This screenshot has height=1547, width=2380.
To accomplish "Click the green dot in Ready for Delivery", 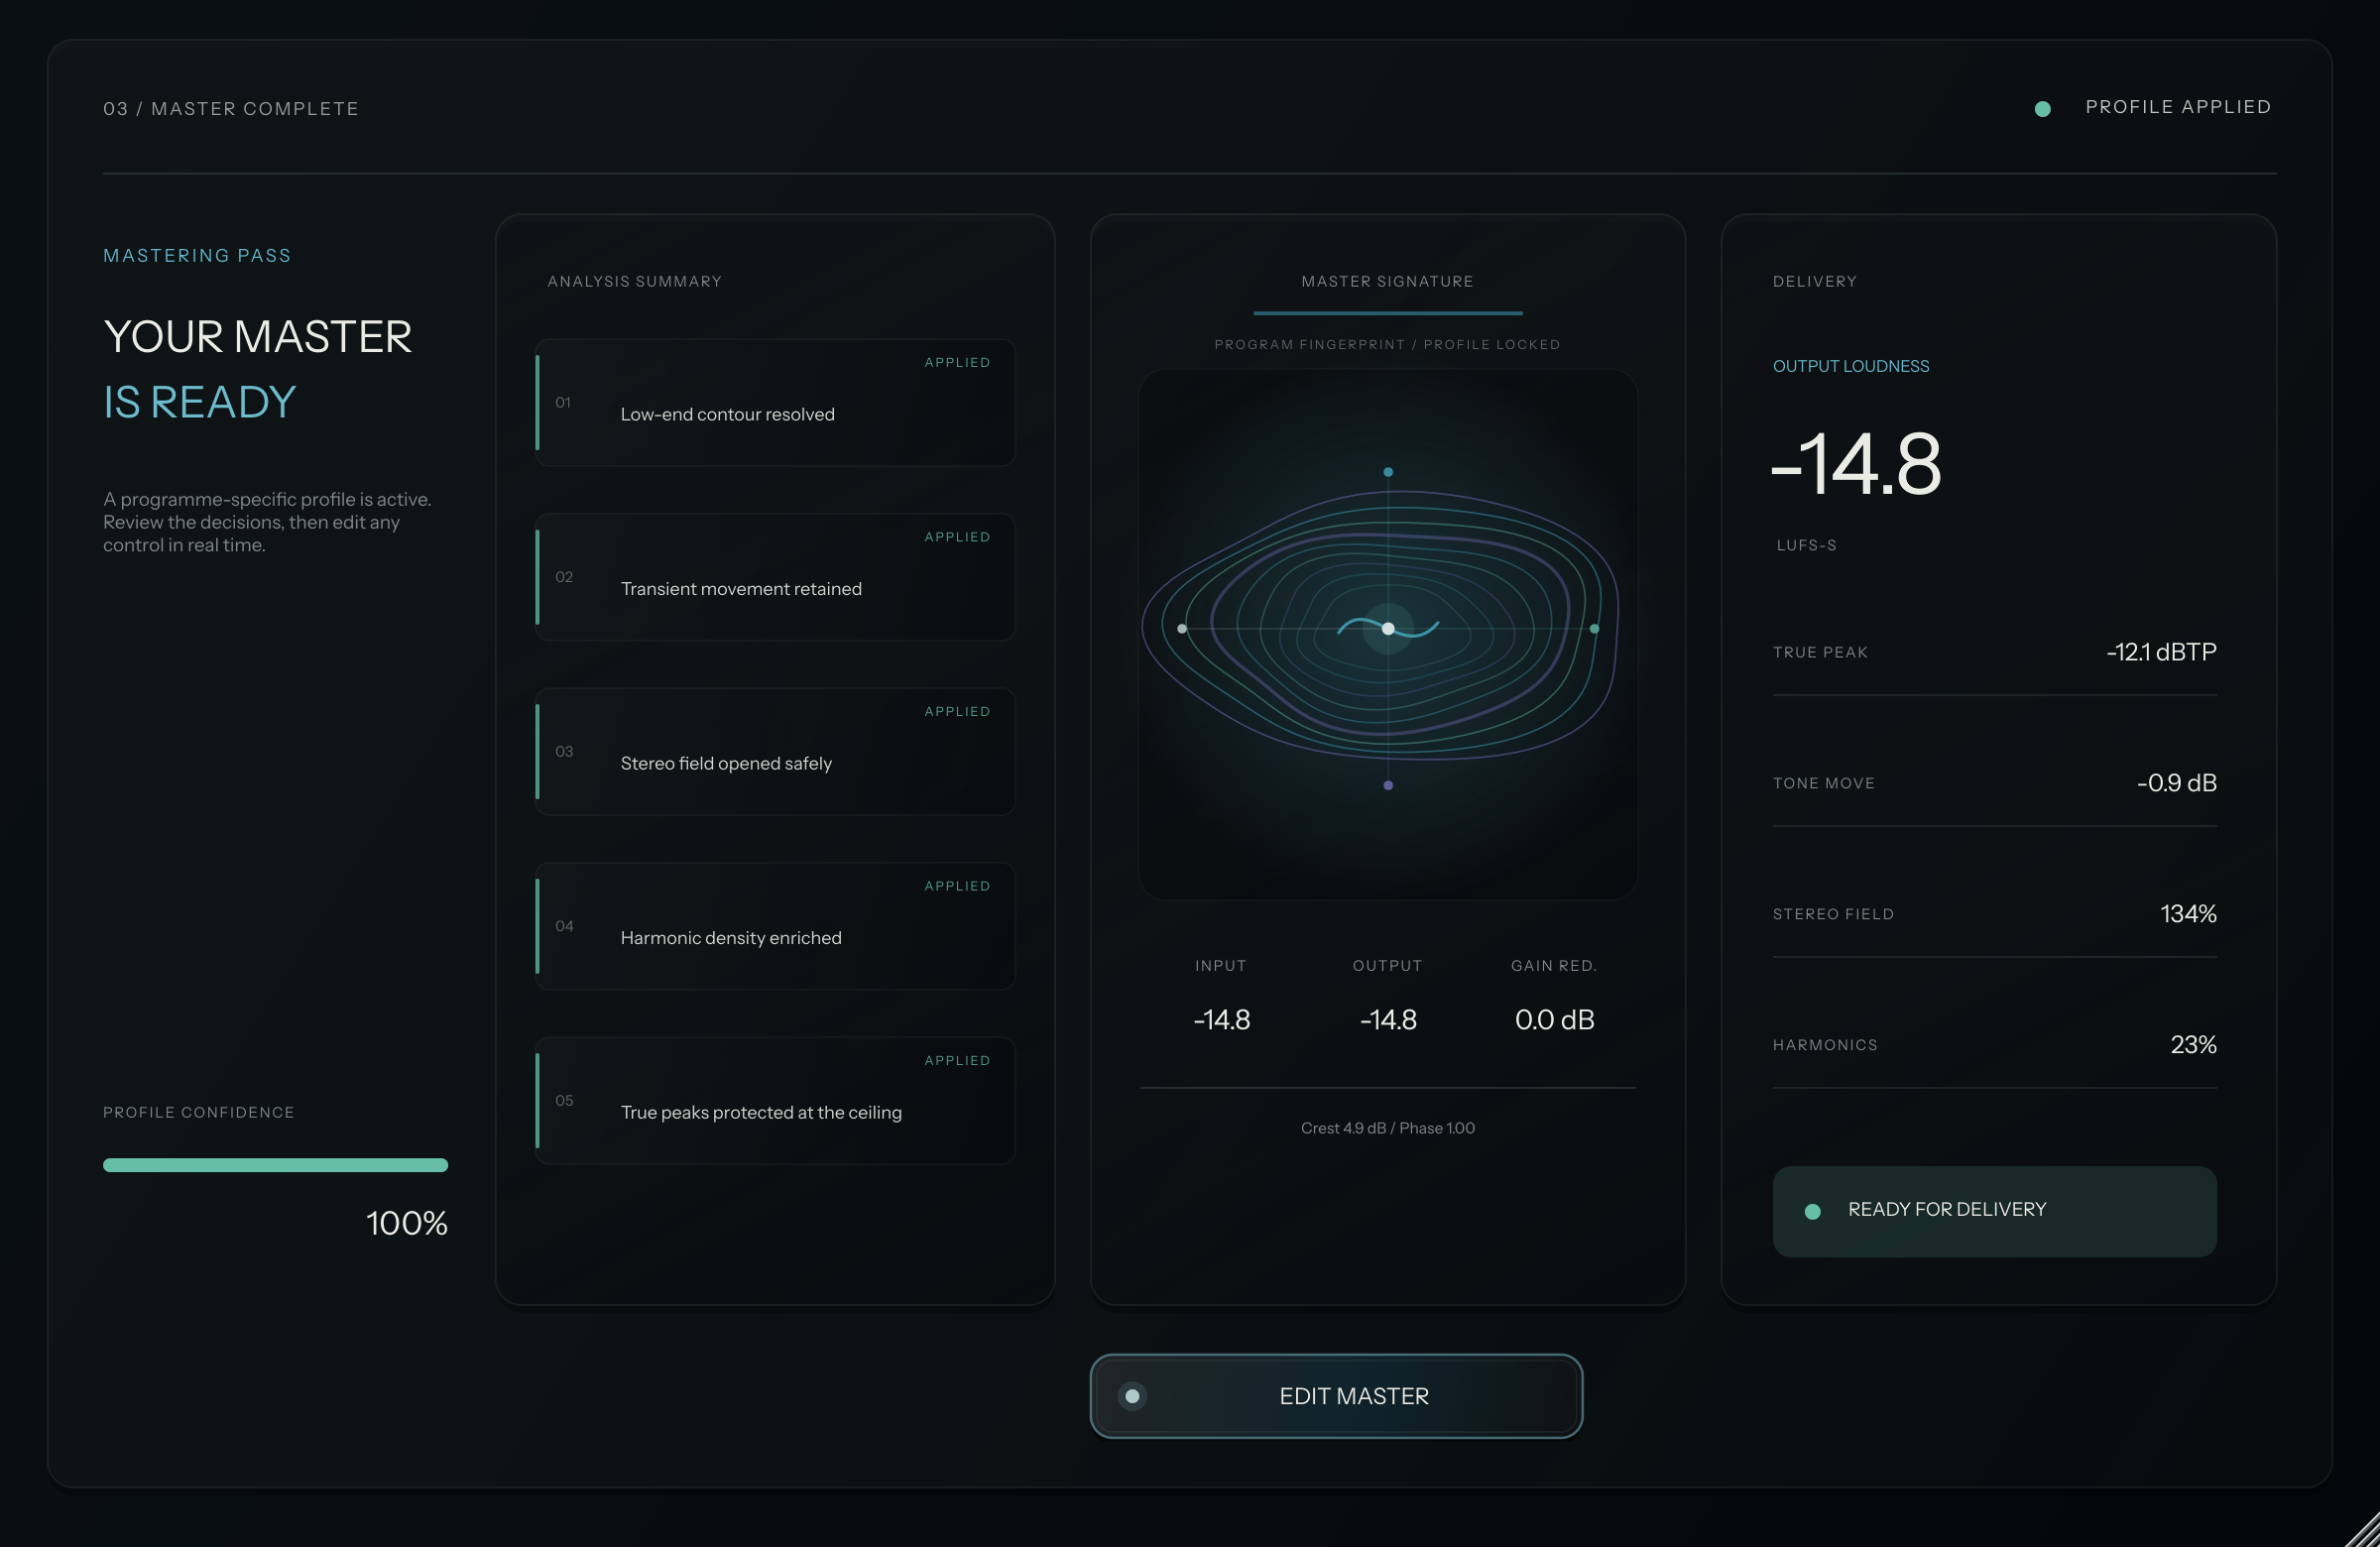I will tap(1812, 1211).
